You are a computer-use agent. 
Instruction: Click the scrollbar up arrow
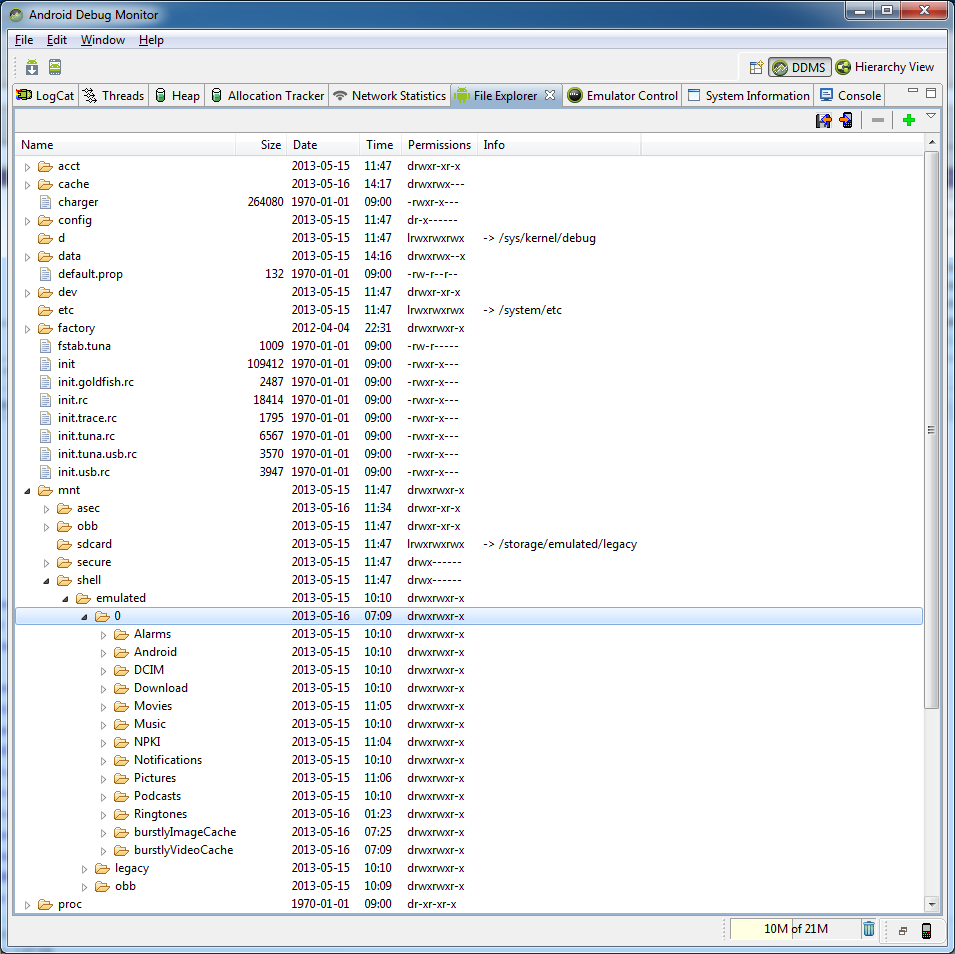coord(931,142)
